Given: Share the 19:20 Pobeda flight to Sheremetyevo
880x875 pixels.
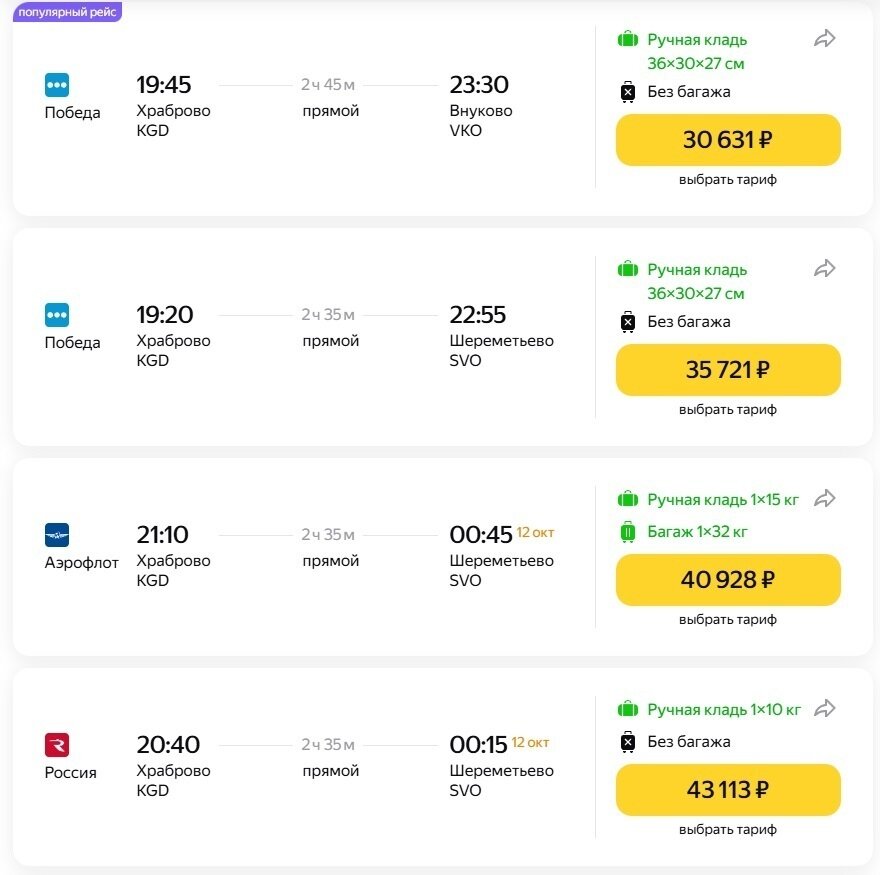Looking at the screenshot, I should (824, 269).
